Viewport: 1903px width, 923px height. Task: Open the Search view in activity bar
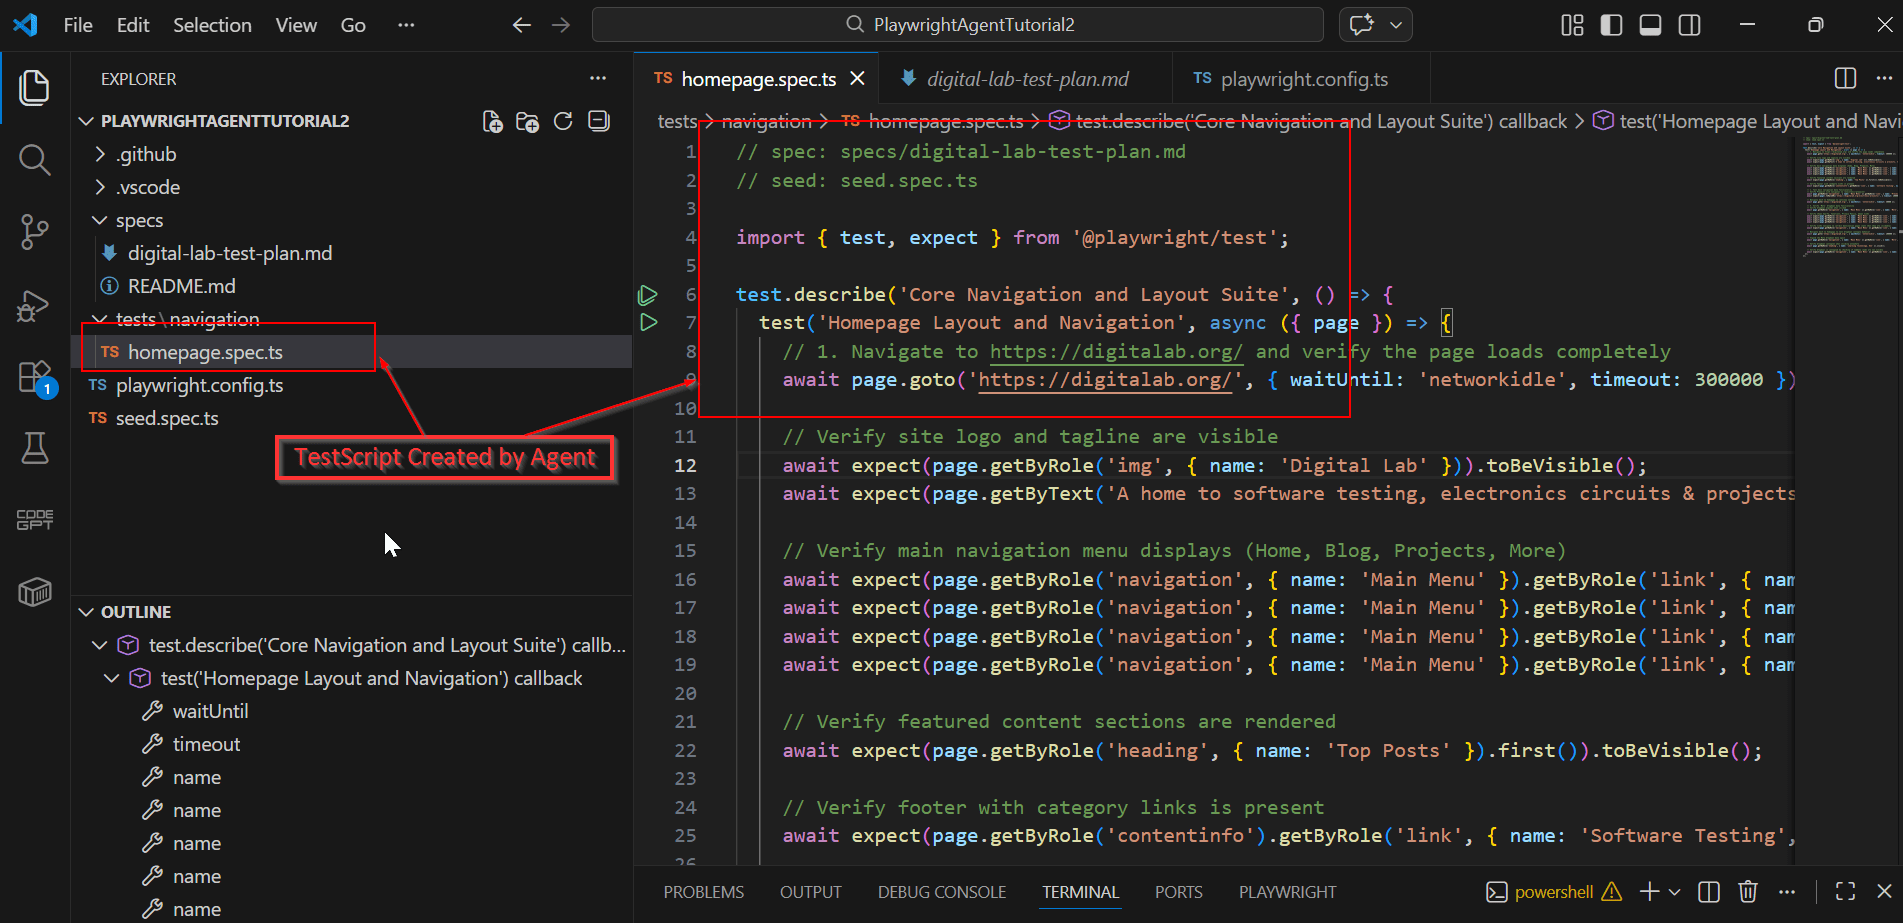pyautogui.click(x=34, y=159)
